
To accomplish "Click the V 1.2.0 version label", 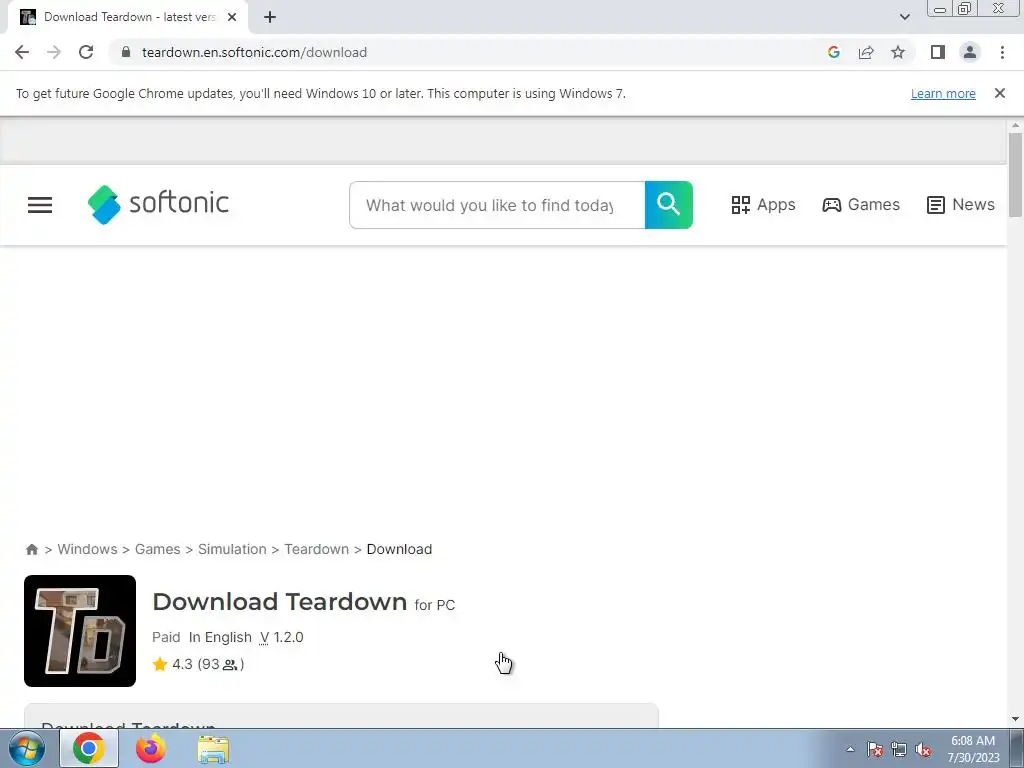I will (281, 637).
